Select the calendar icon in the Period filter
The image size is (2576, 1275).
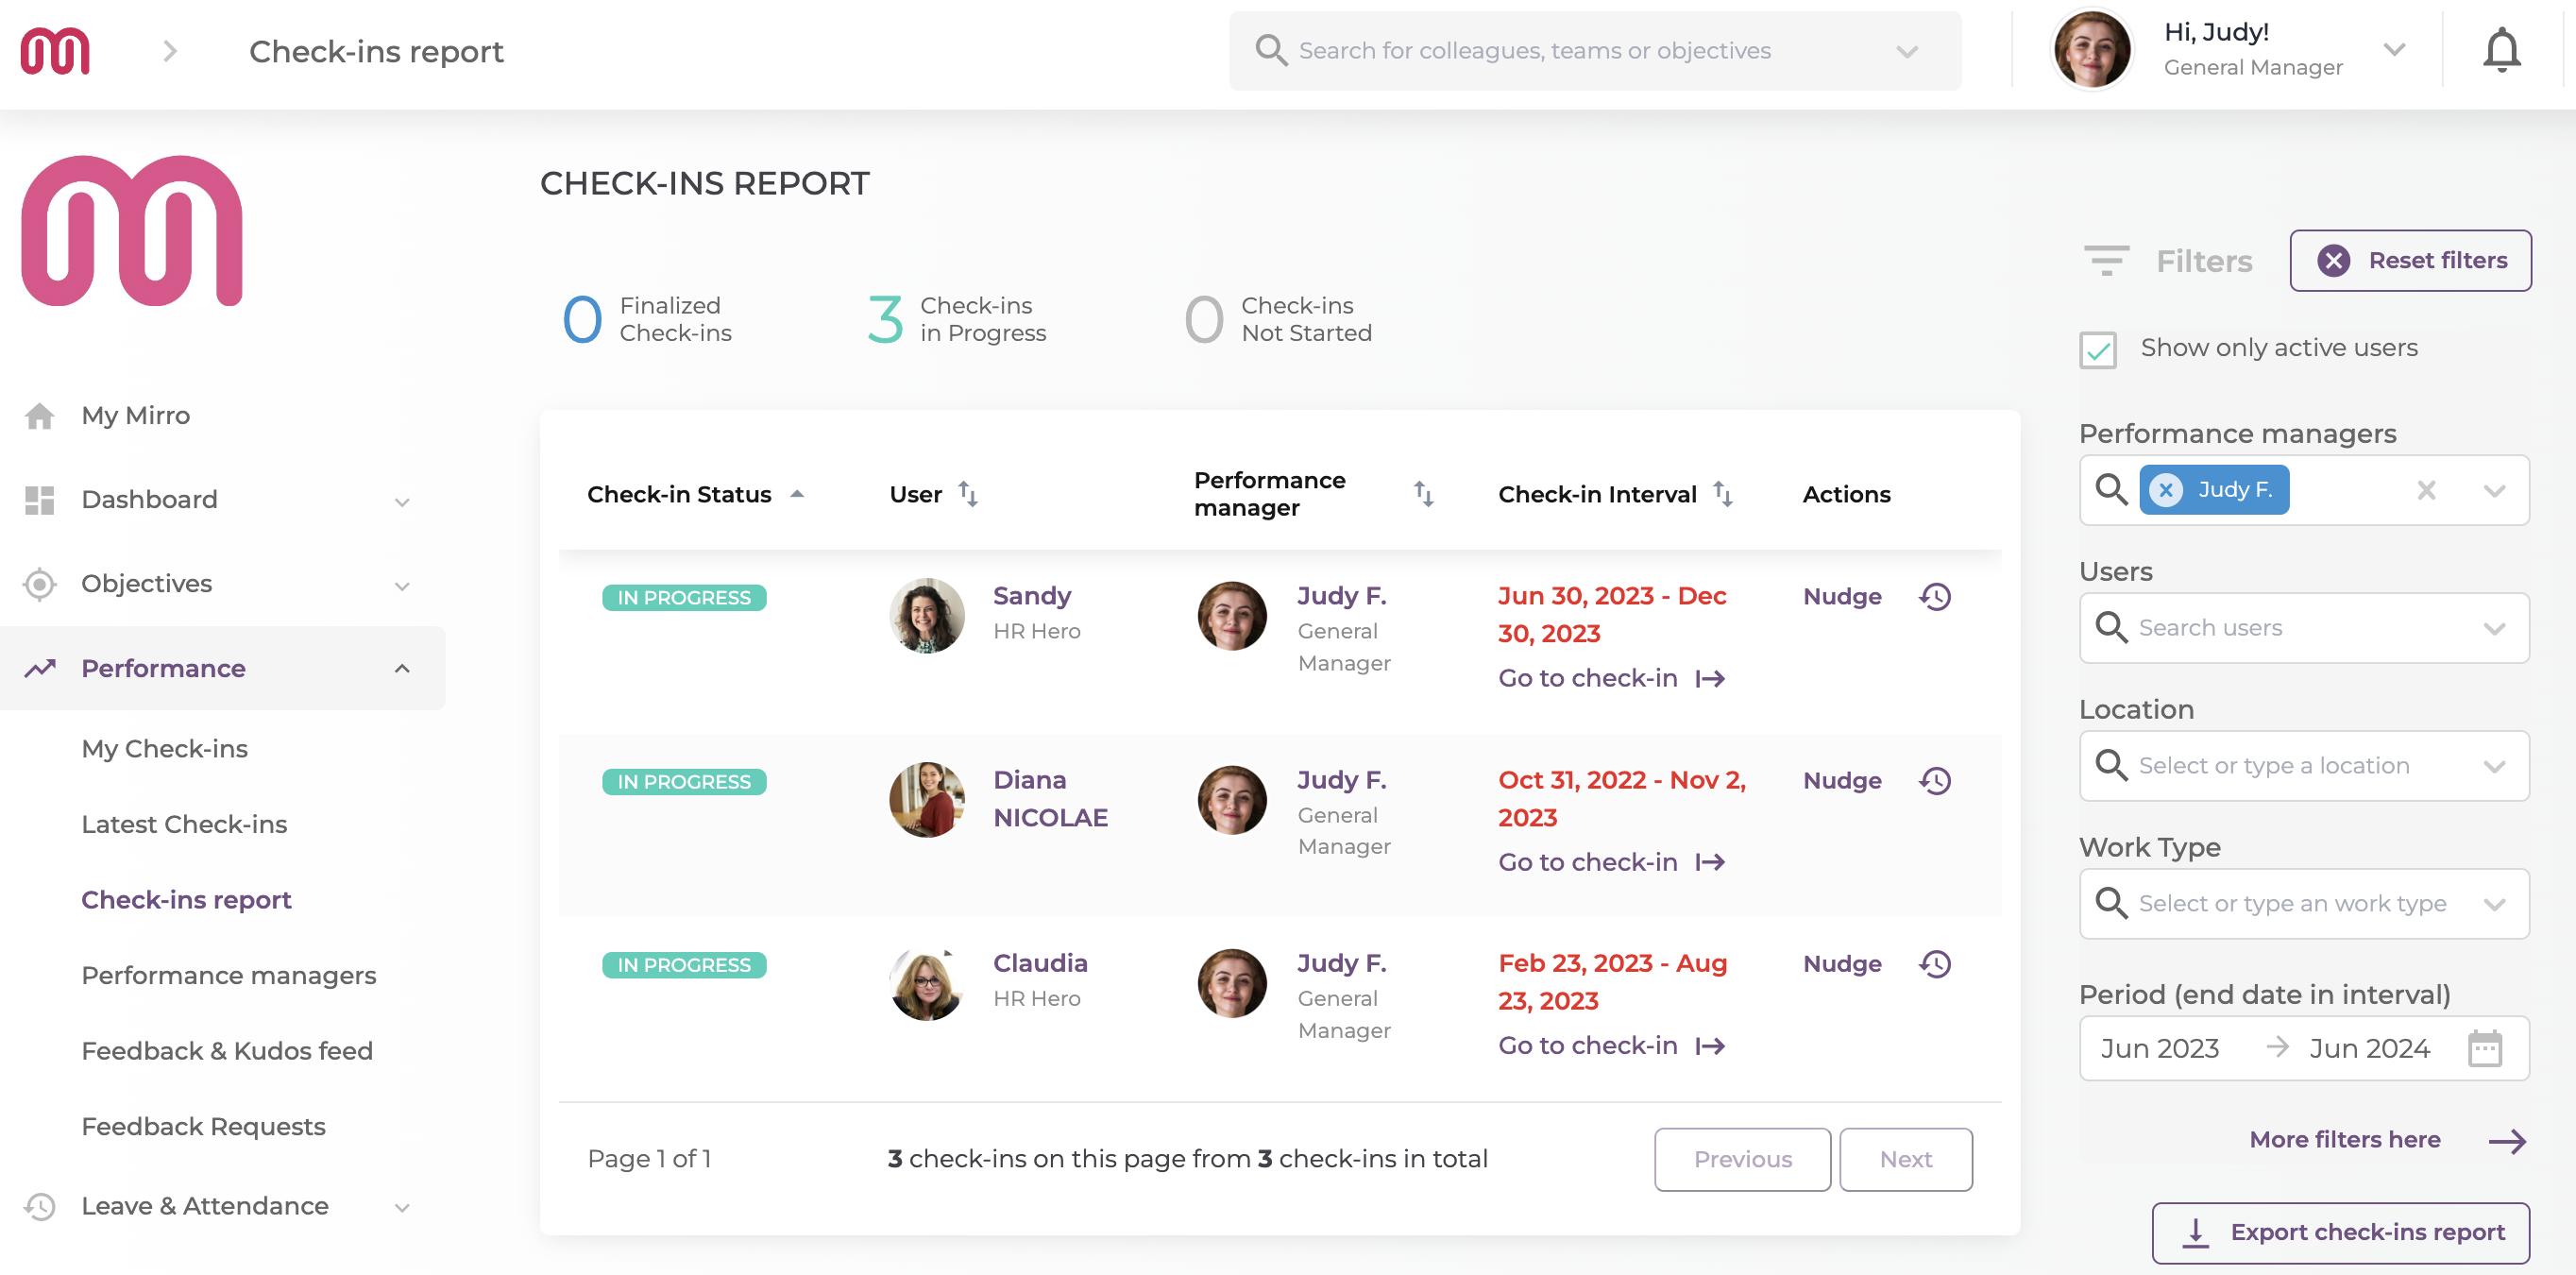pos(2484,1048)
